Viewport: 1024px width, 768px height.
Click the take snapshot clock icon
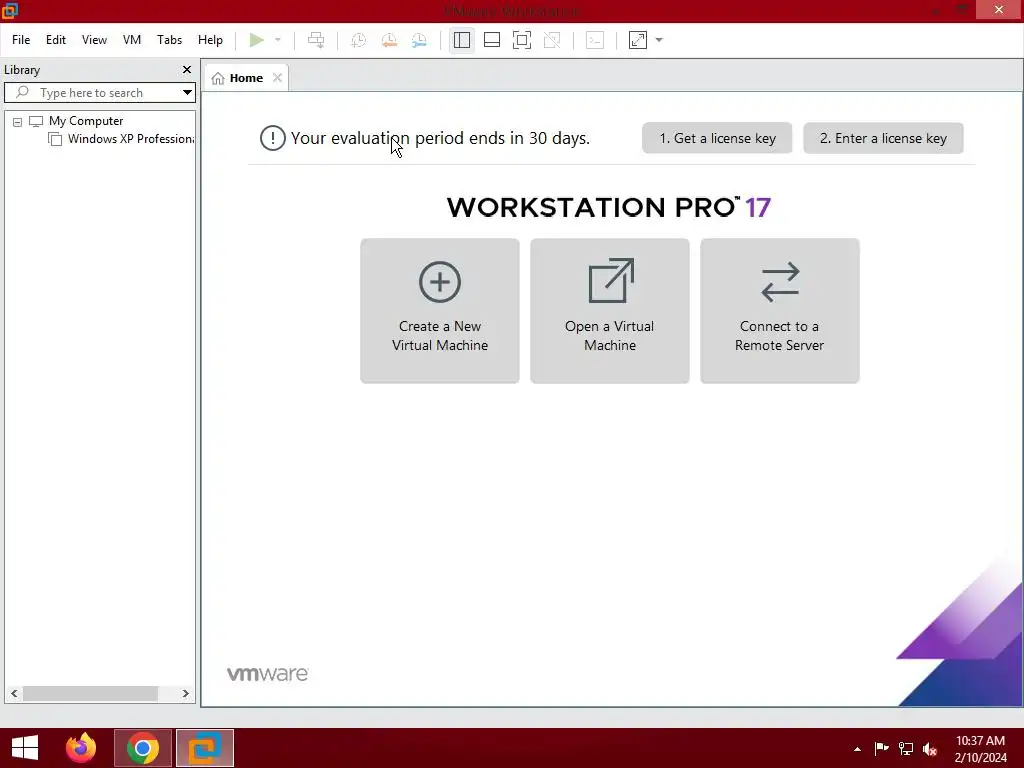(x=359, y=40)
